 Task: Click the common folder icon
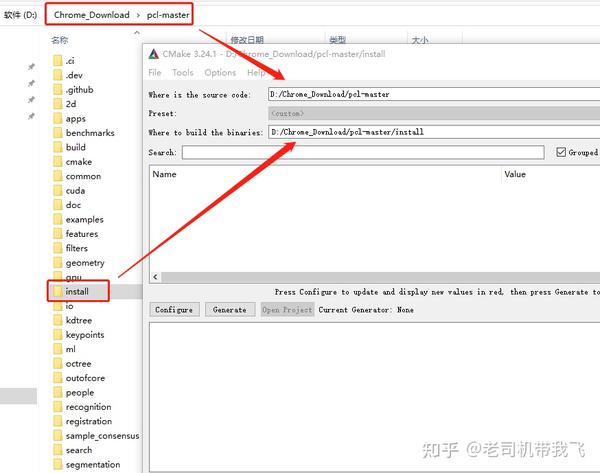[58, 176]
